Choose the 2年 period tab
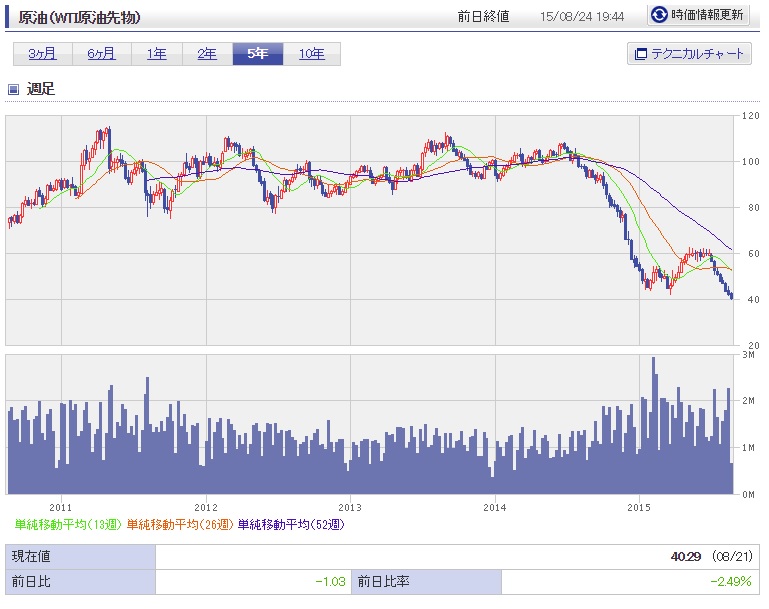 [207, 54]
